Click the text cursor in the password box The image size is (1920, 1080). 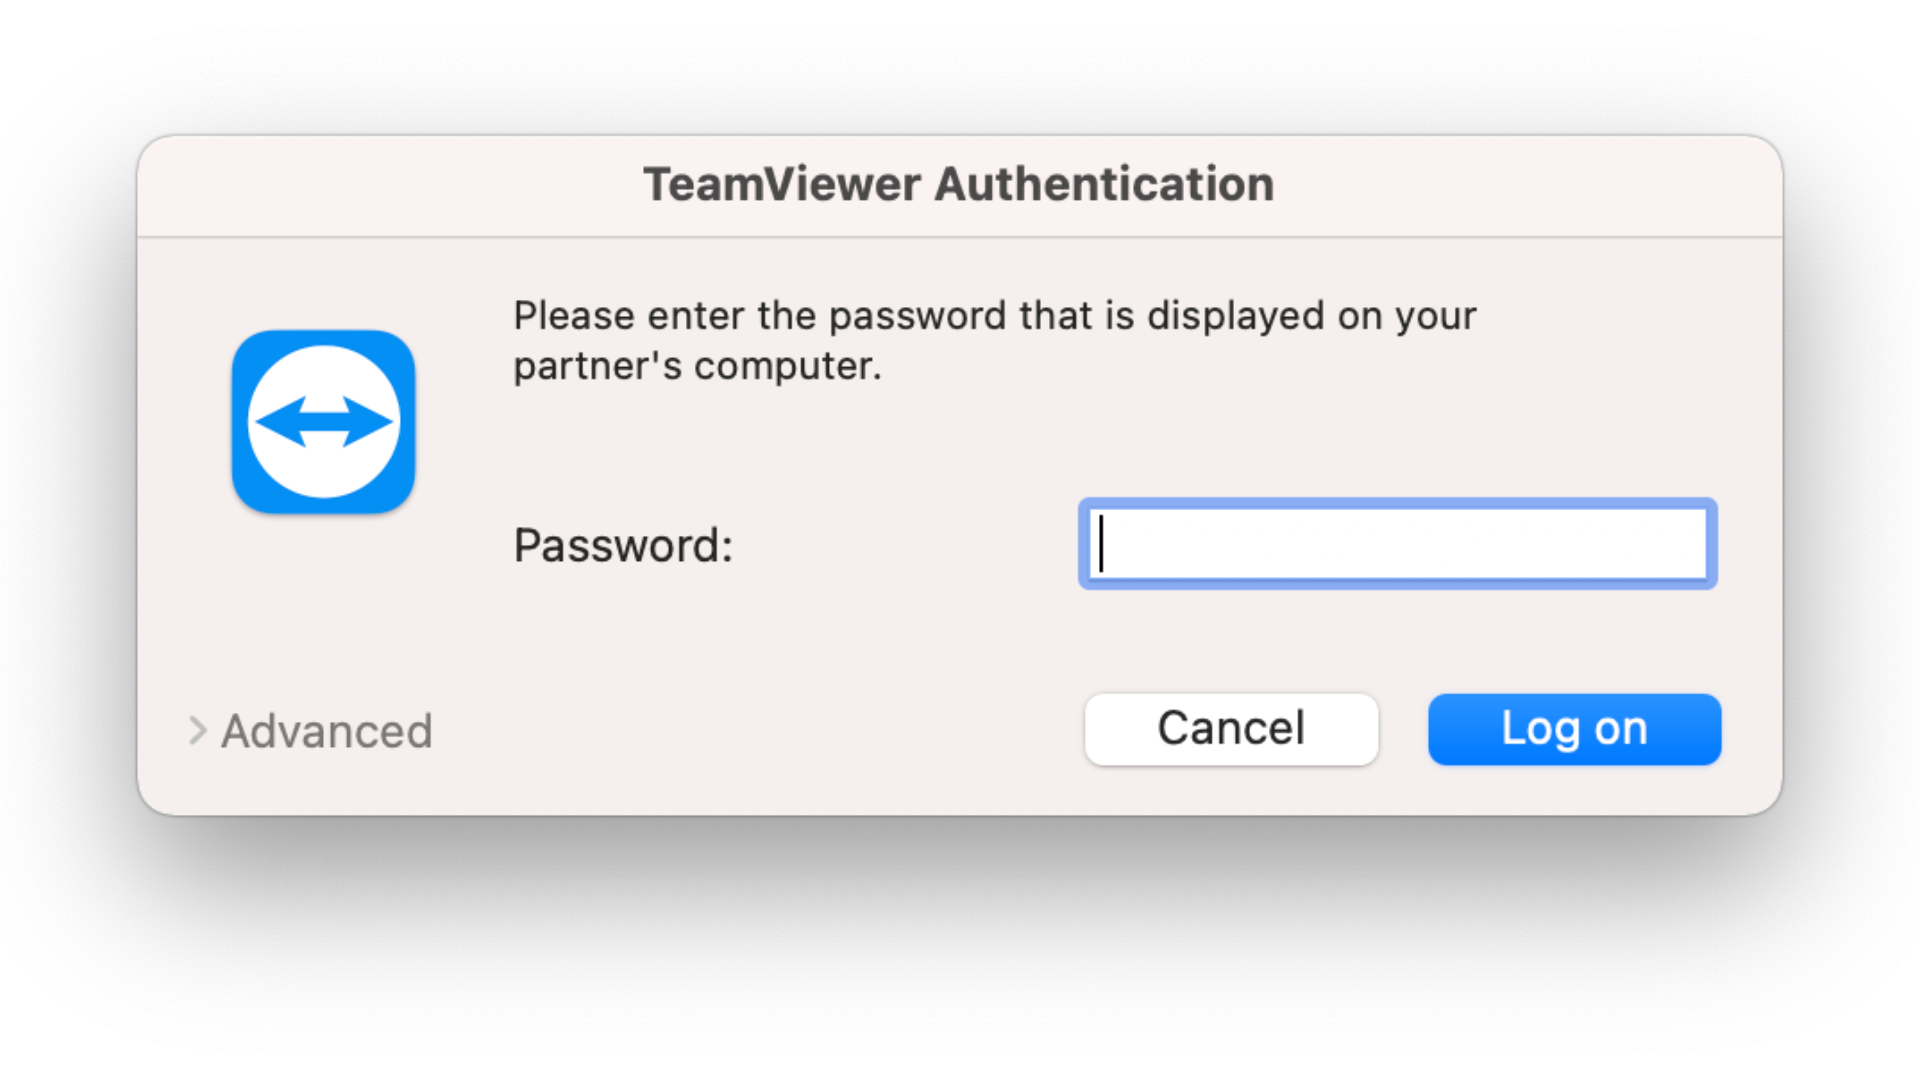click(1102, 544)
